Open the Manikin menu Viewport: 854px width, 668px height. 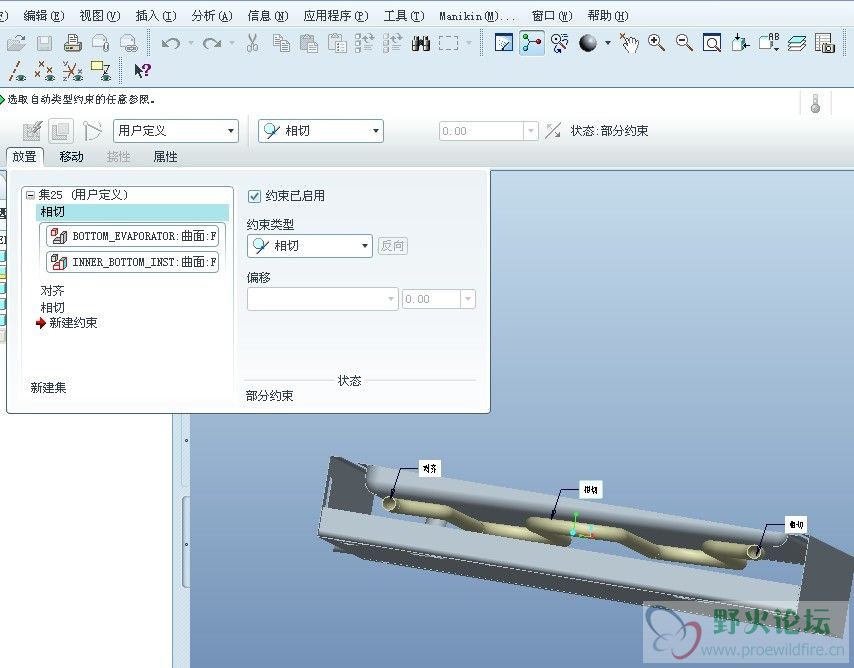coord(477,16)
